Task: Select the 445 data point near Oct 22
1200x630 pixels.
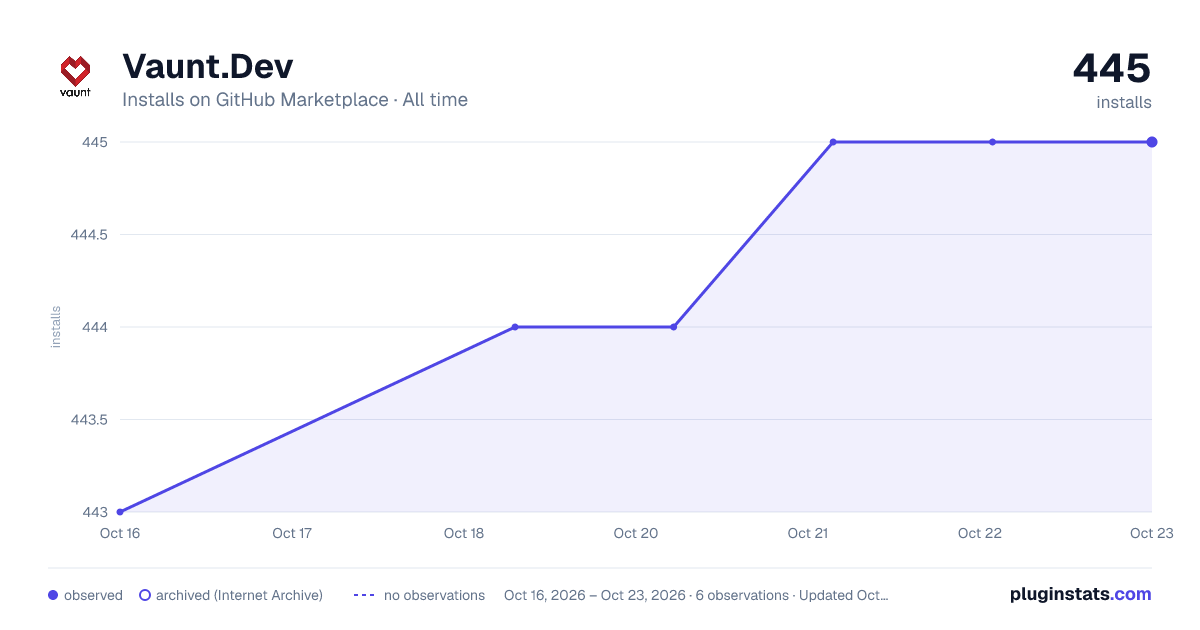Action: 992,142
